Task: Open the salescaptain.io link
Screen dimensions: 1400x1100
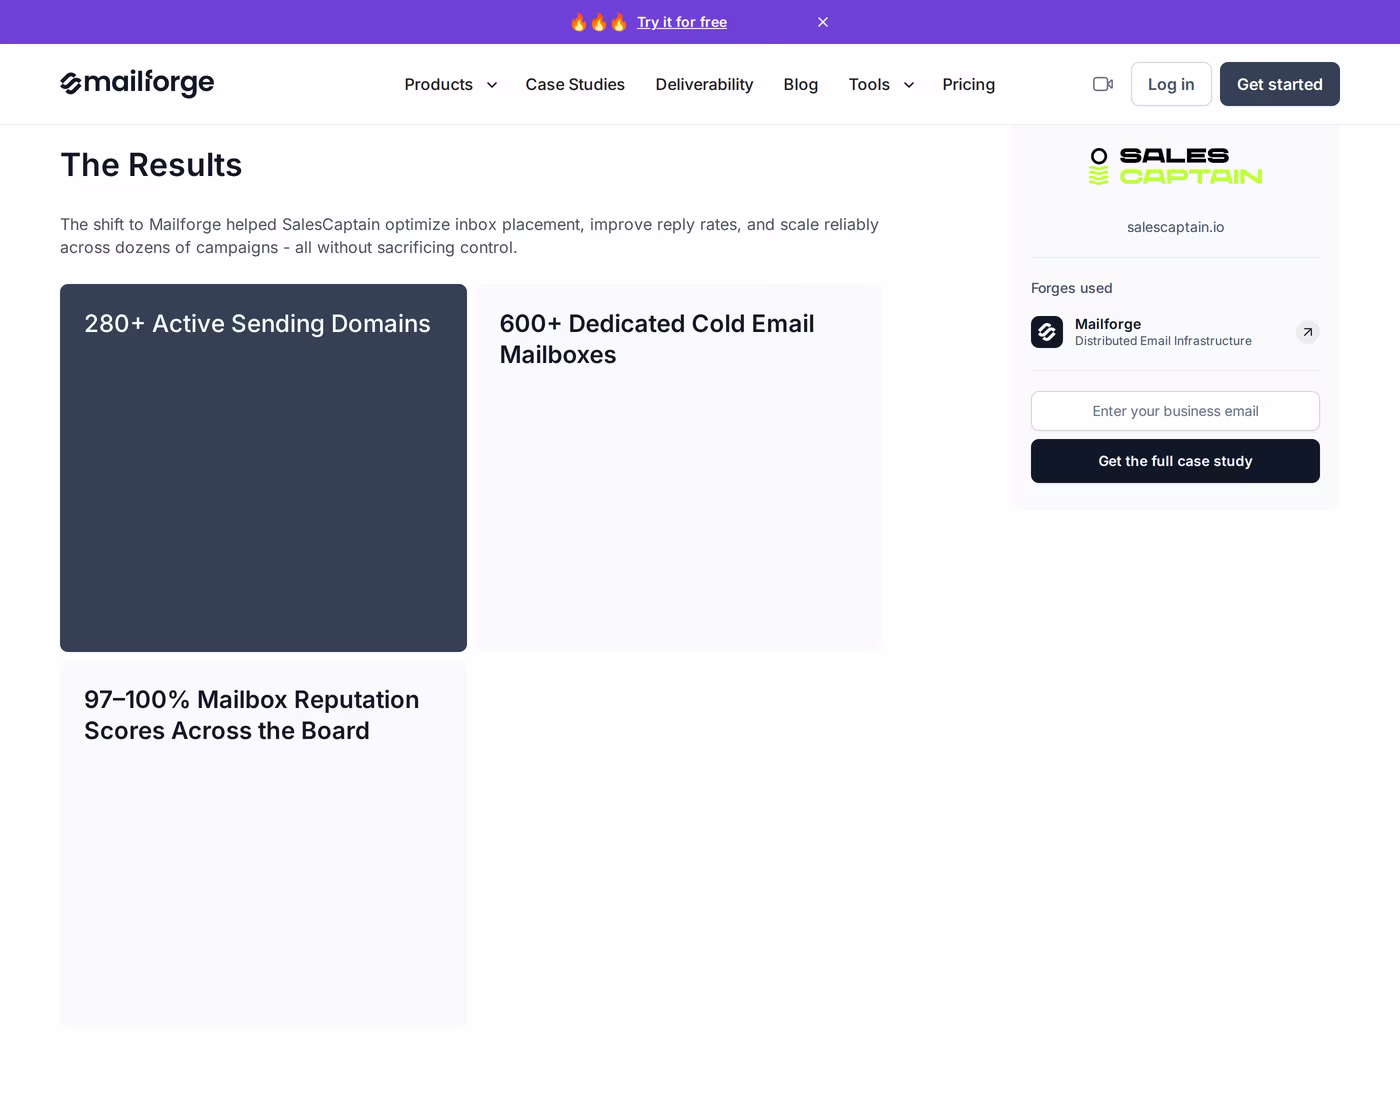Action: point(1175,227)
